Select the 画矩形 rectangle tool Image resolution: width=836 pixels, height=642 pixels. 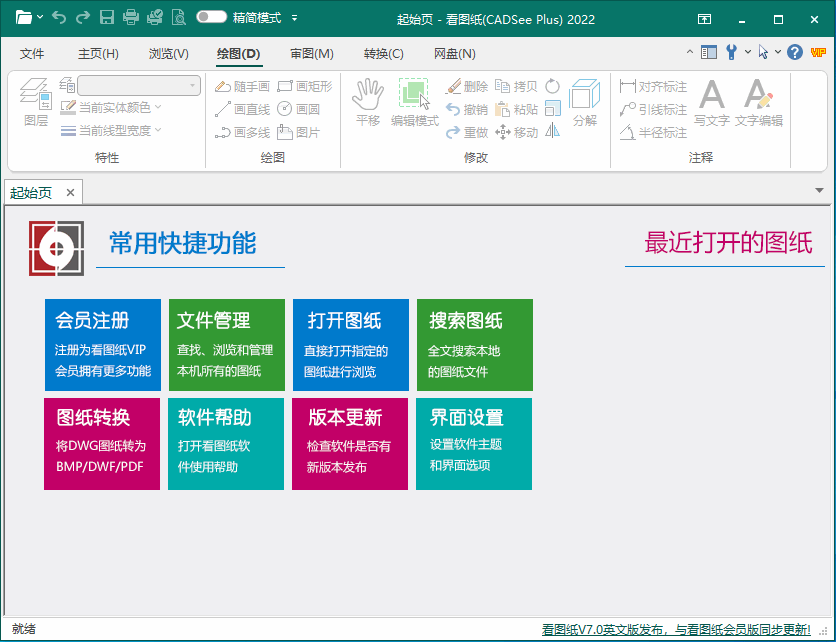coord(305,86)
